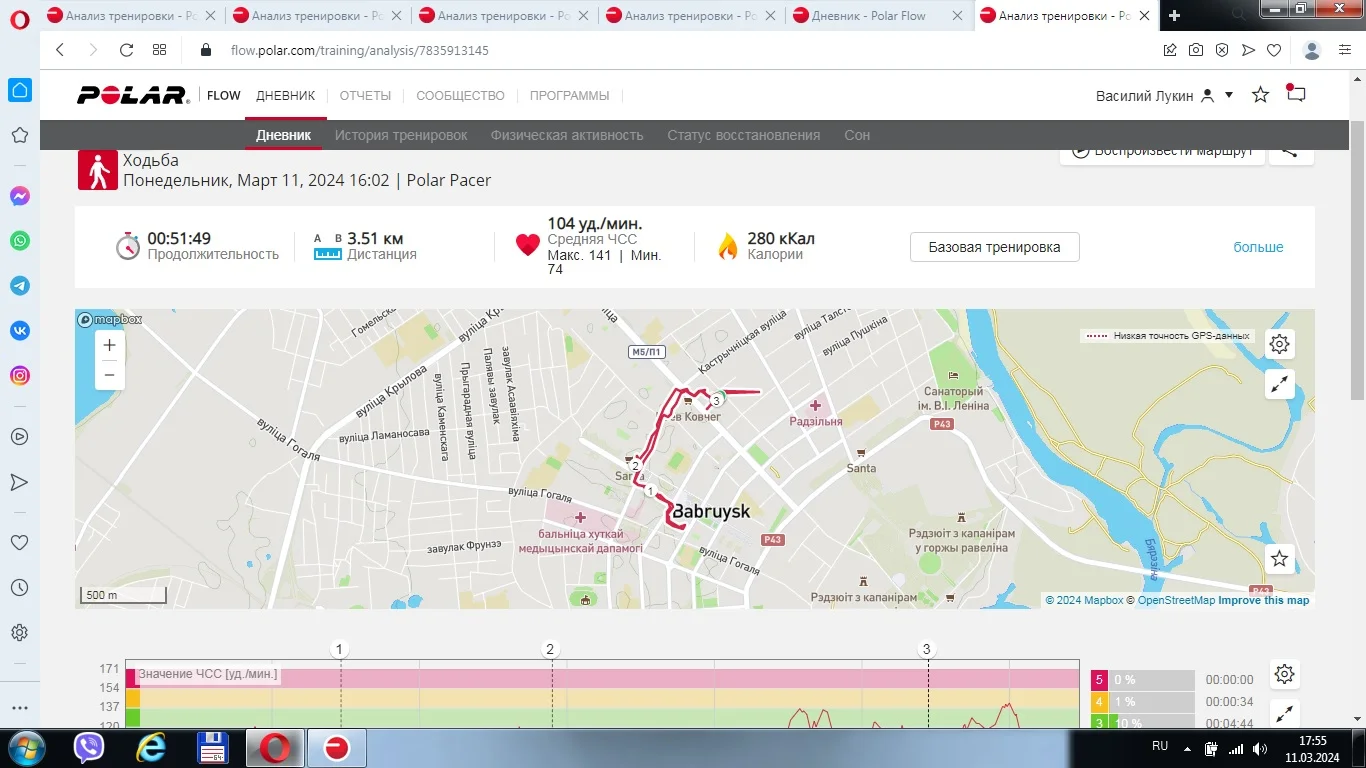This screenshot has width=1366, height=768.
Task: Click Базовая тренировка button
Action: point(995,247)
